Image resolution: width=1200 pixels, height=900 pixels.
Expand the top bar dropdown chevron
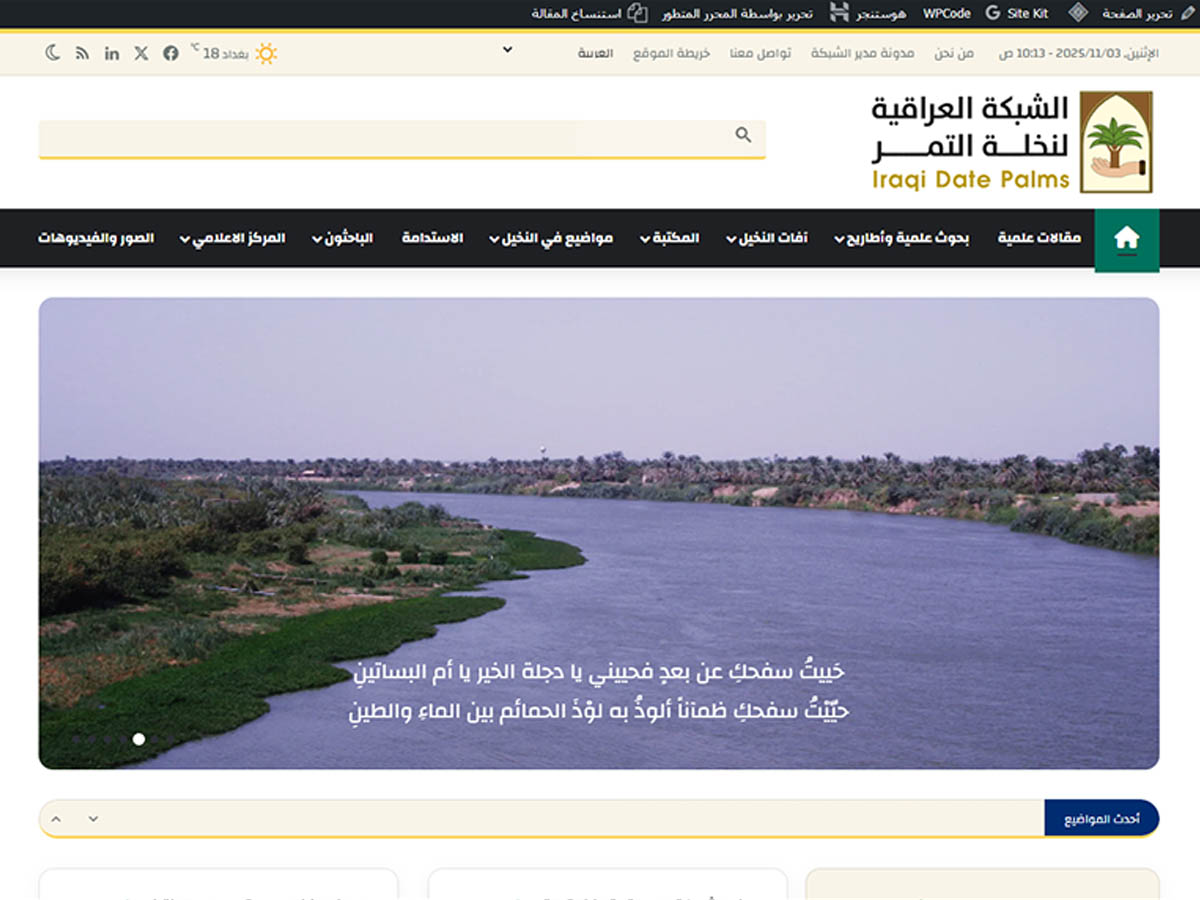[507, 50]
